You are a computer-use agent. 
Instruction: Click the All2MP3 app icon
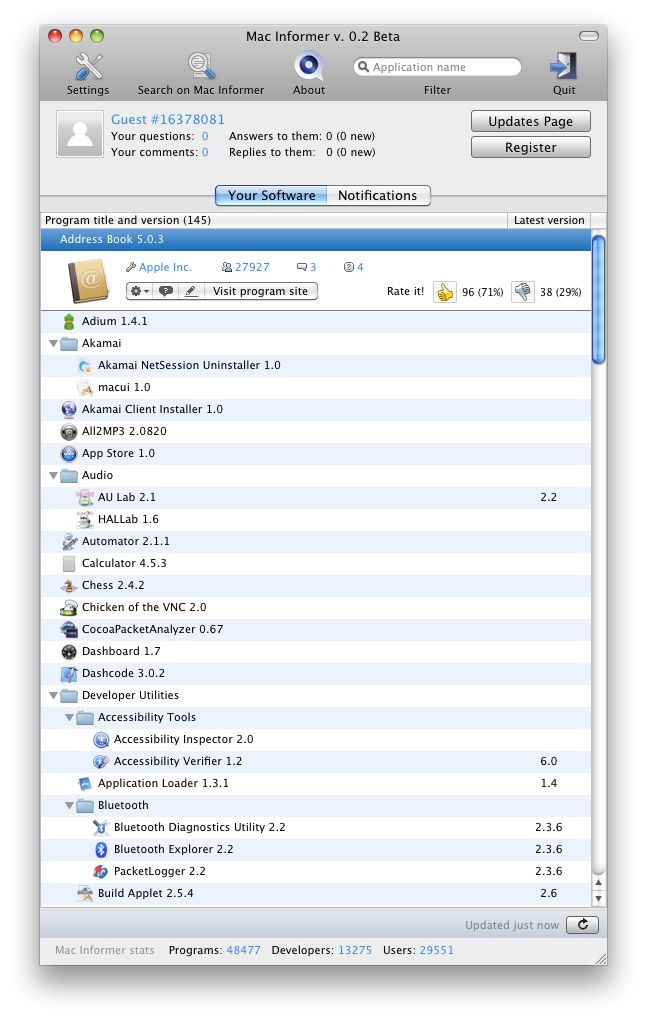[69, 431]
